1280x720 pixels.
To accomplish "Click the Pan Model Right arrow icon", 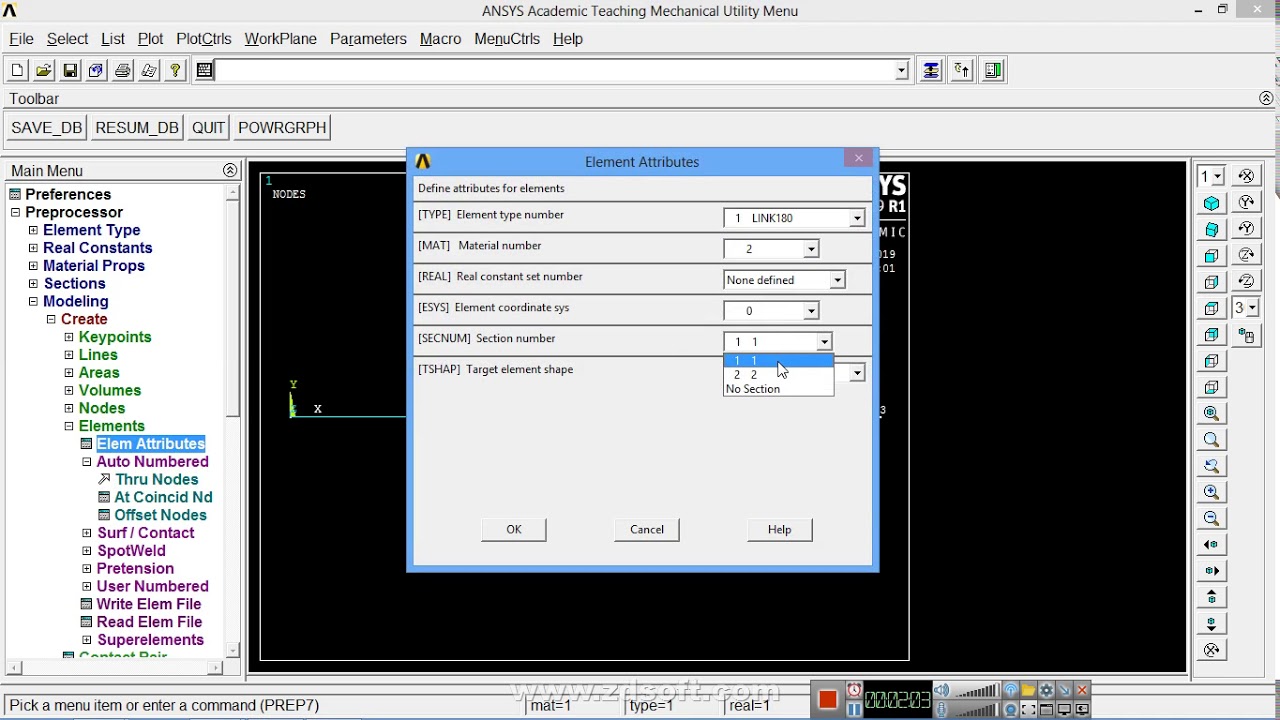I will click(1212, 571).
